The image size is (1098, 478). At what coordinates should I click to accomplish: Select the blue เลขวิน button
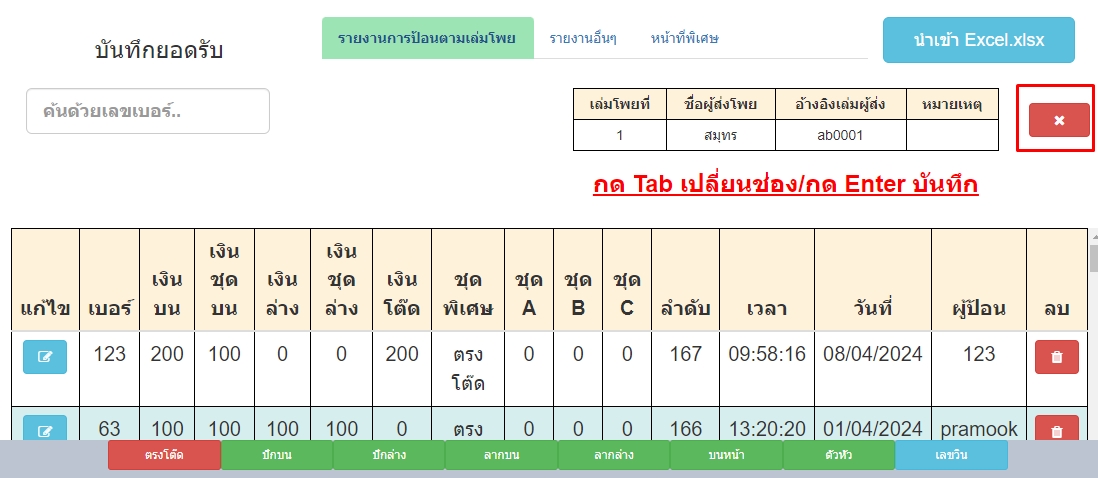(950, 455)
